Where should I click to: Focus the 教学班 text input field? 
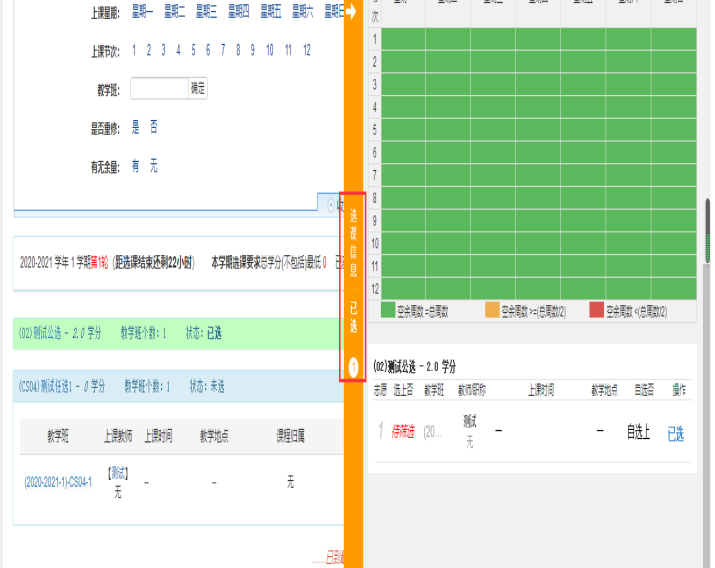point(160,88)
